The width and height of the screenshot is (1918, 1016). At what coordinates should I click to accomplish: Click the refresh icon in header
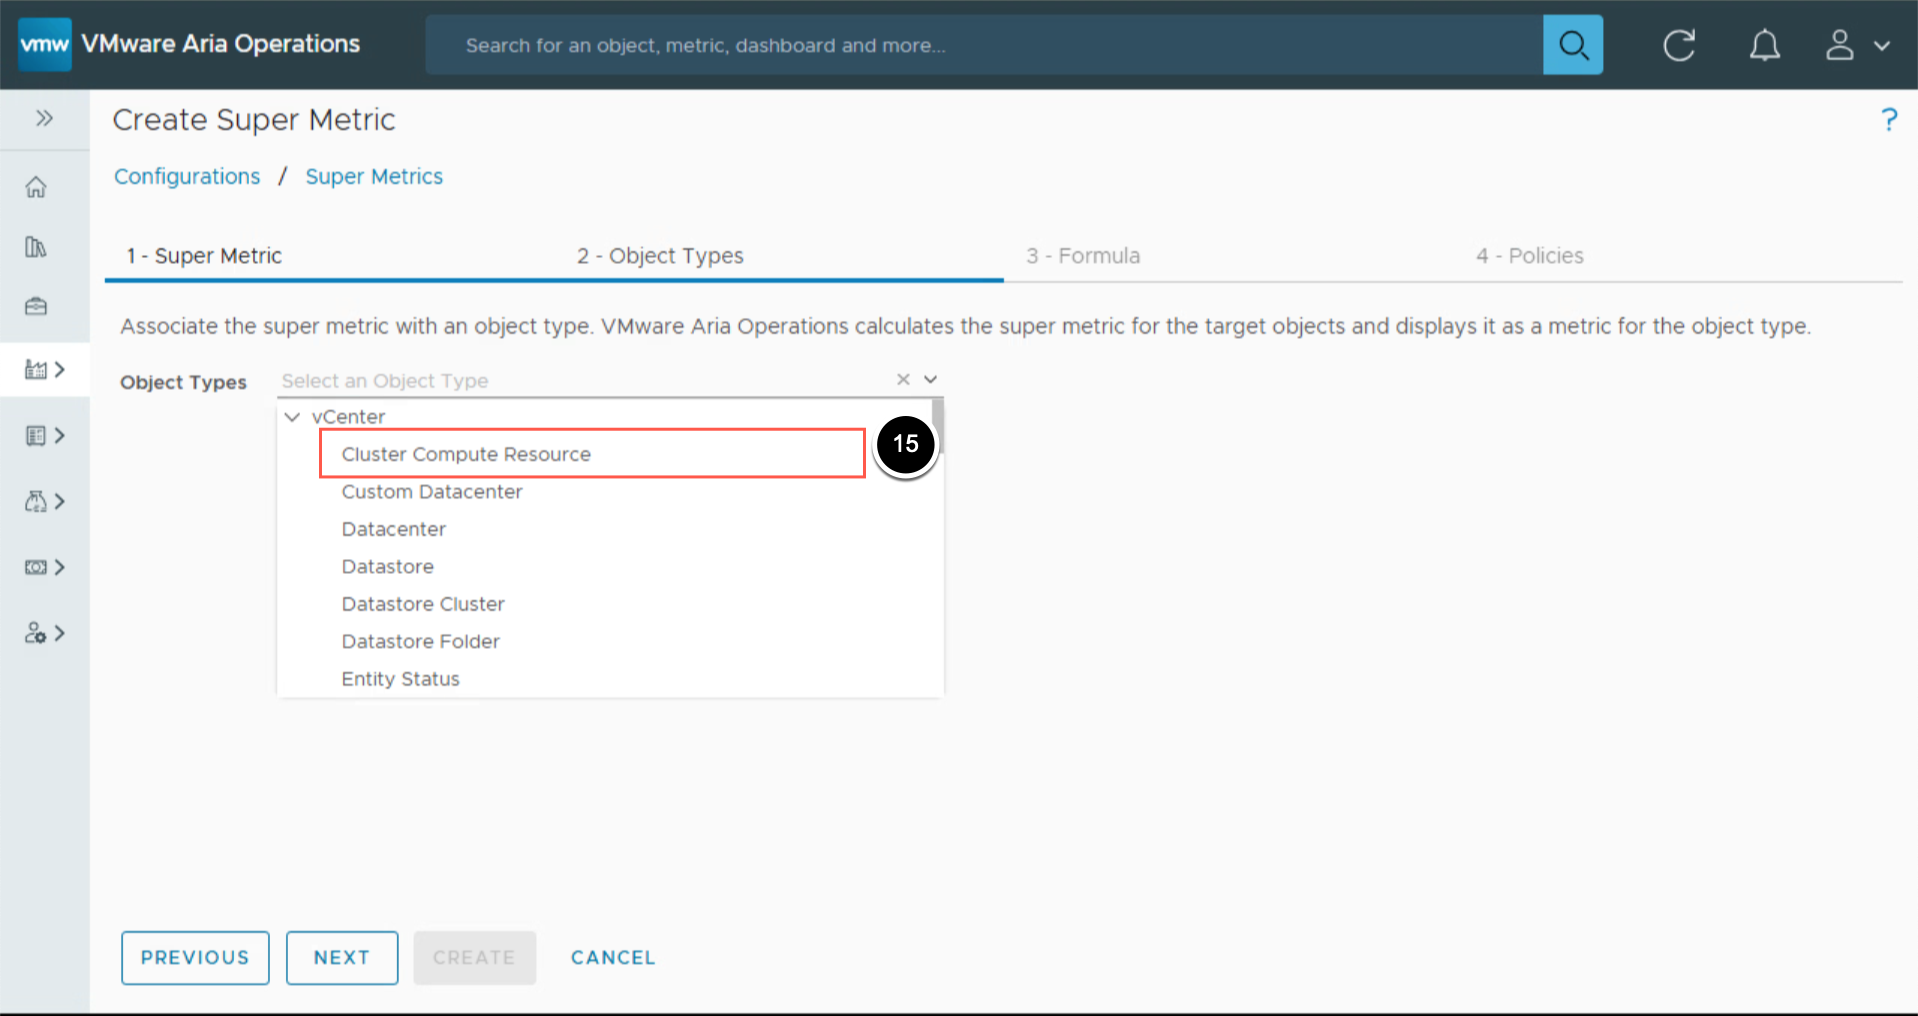coord(1678,45)
